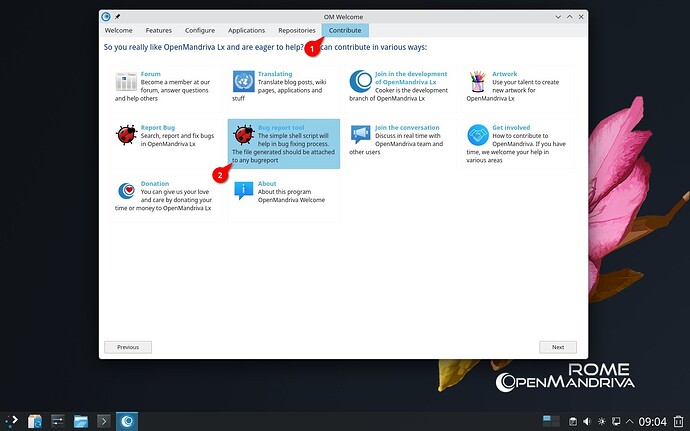Click the OM Welcome taskbar entry

(127, 421)
